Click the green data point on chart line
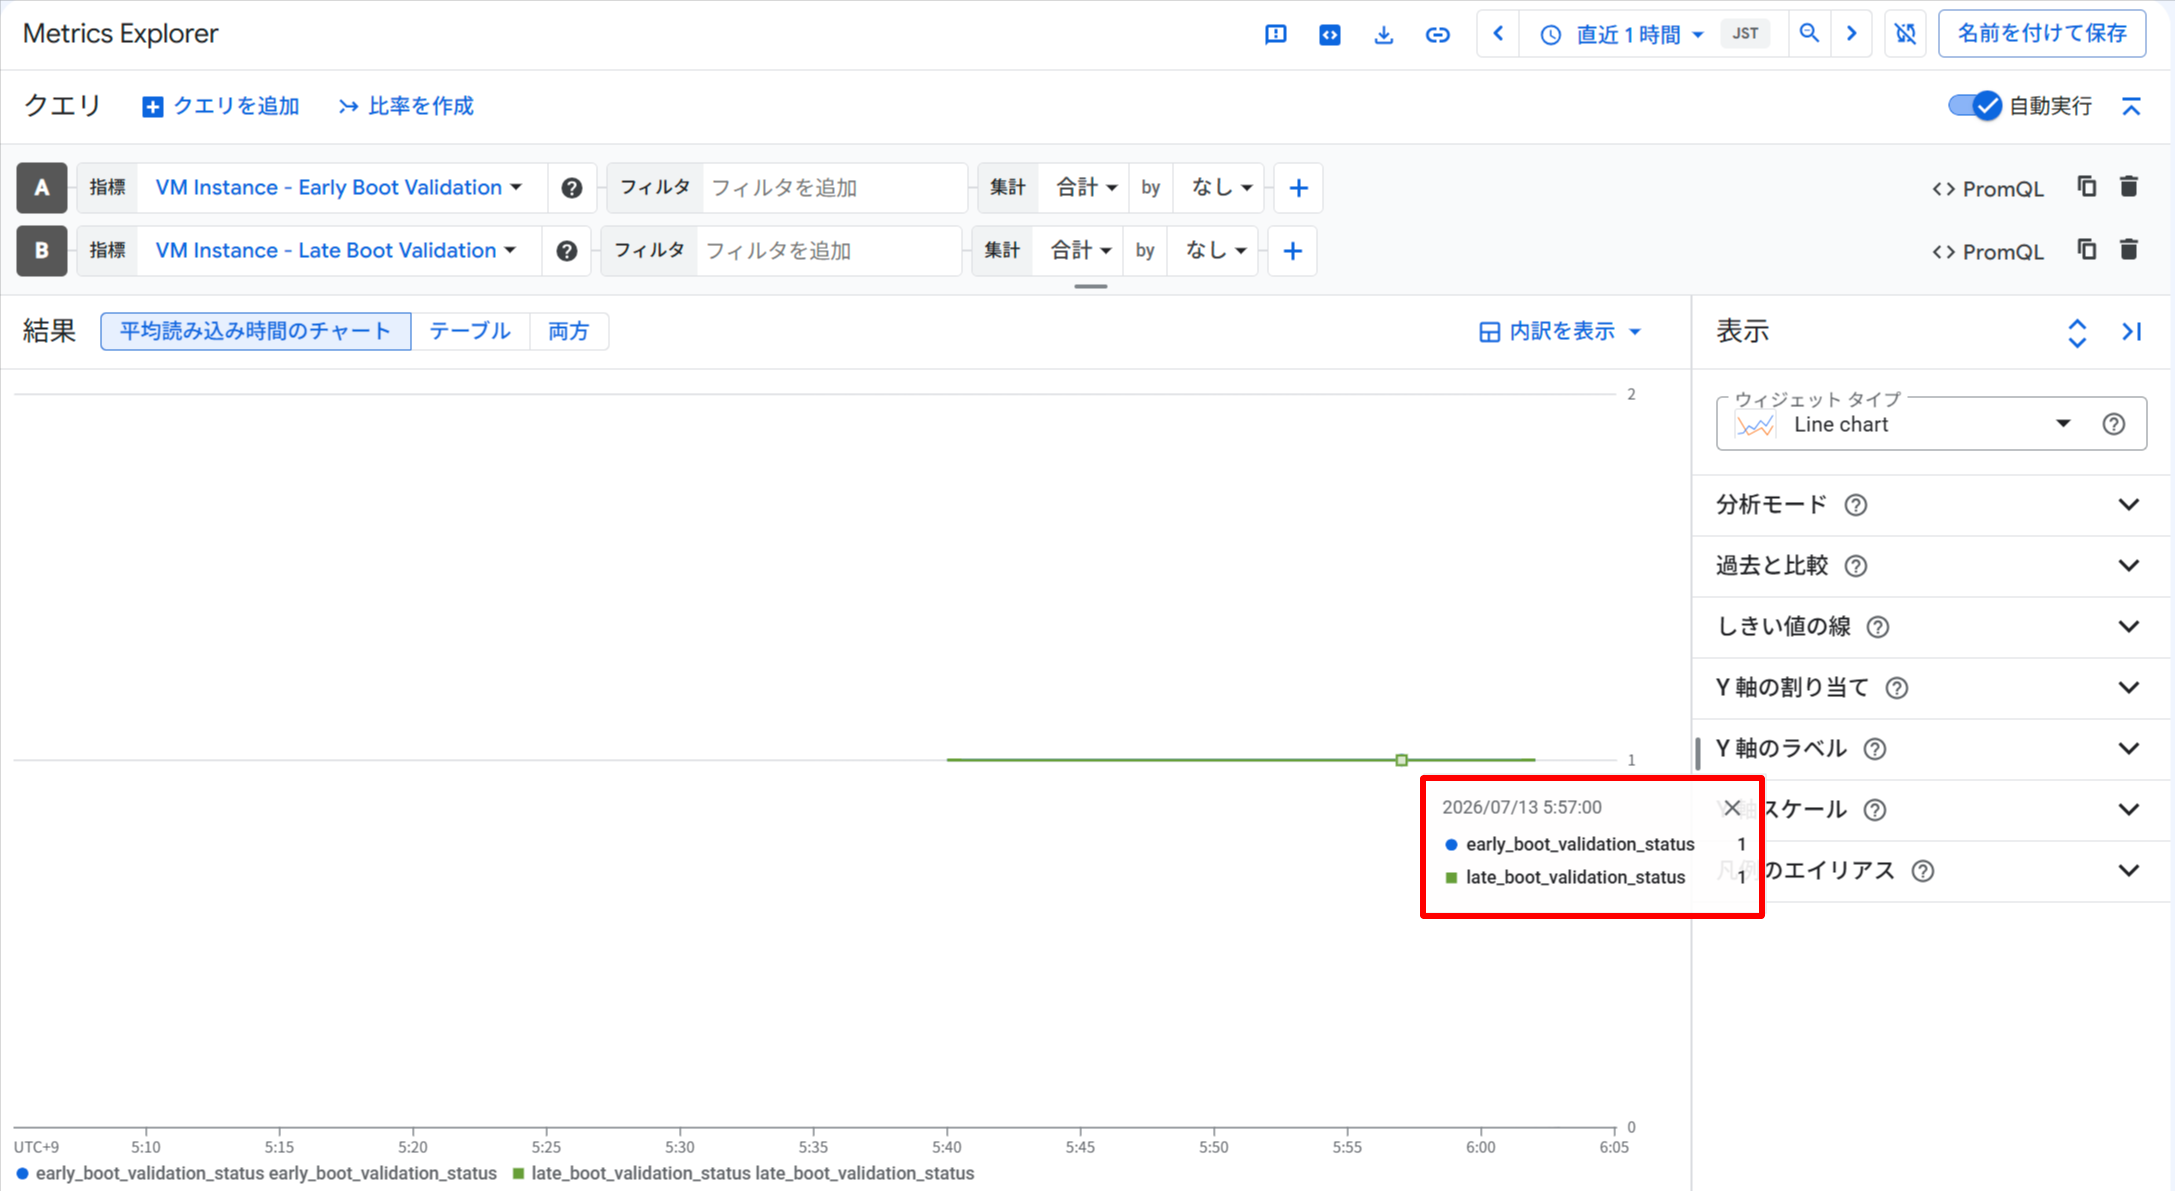The width and height of the screenshot is (2175, 1191). pyautogui.click(x=1401, y=760)
